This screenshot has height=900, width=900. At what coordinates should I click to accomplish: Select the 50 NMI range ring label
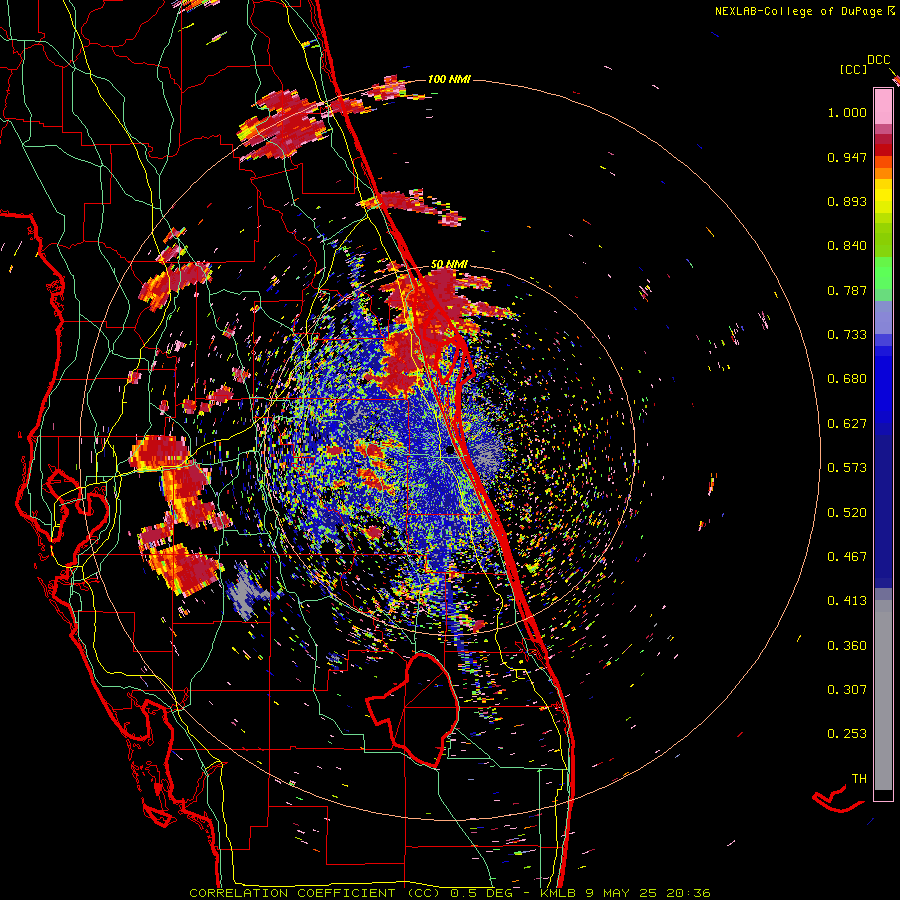coord(449,264)
